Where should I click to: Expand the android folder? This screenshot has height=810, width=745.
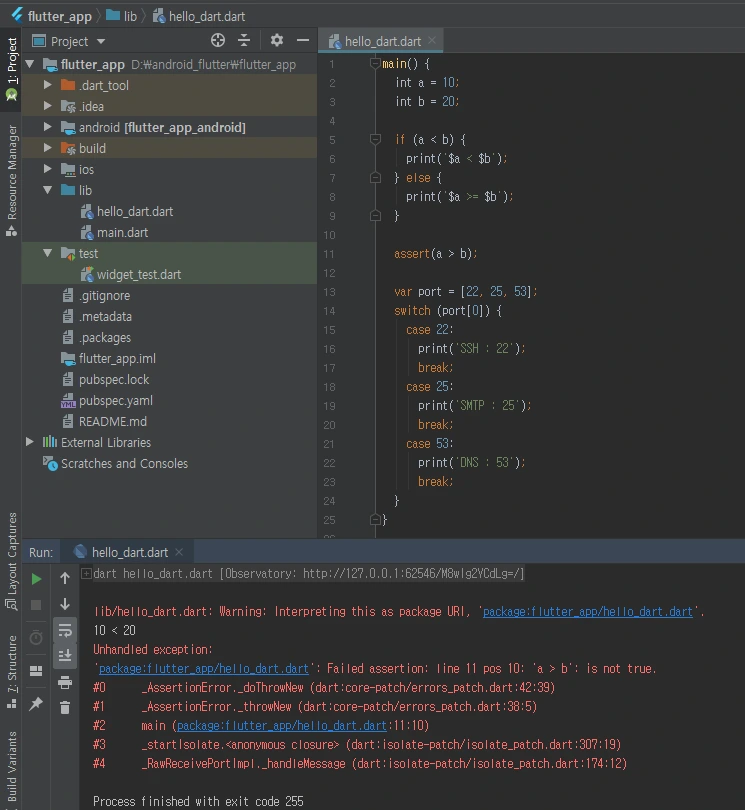click(x=48, y=127)
